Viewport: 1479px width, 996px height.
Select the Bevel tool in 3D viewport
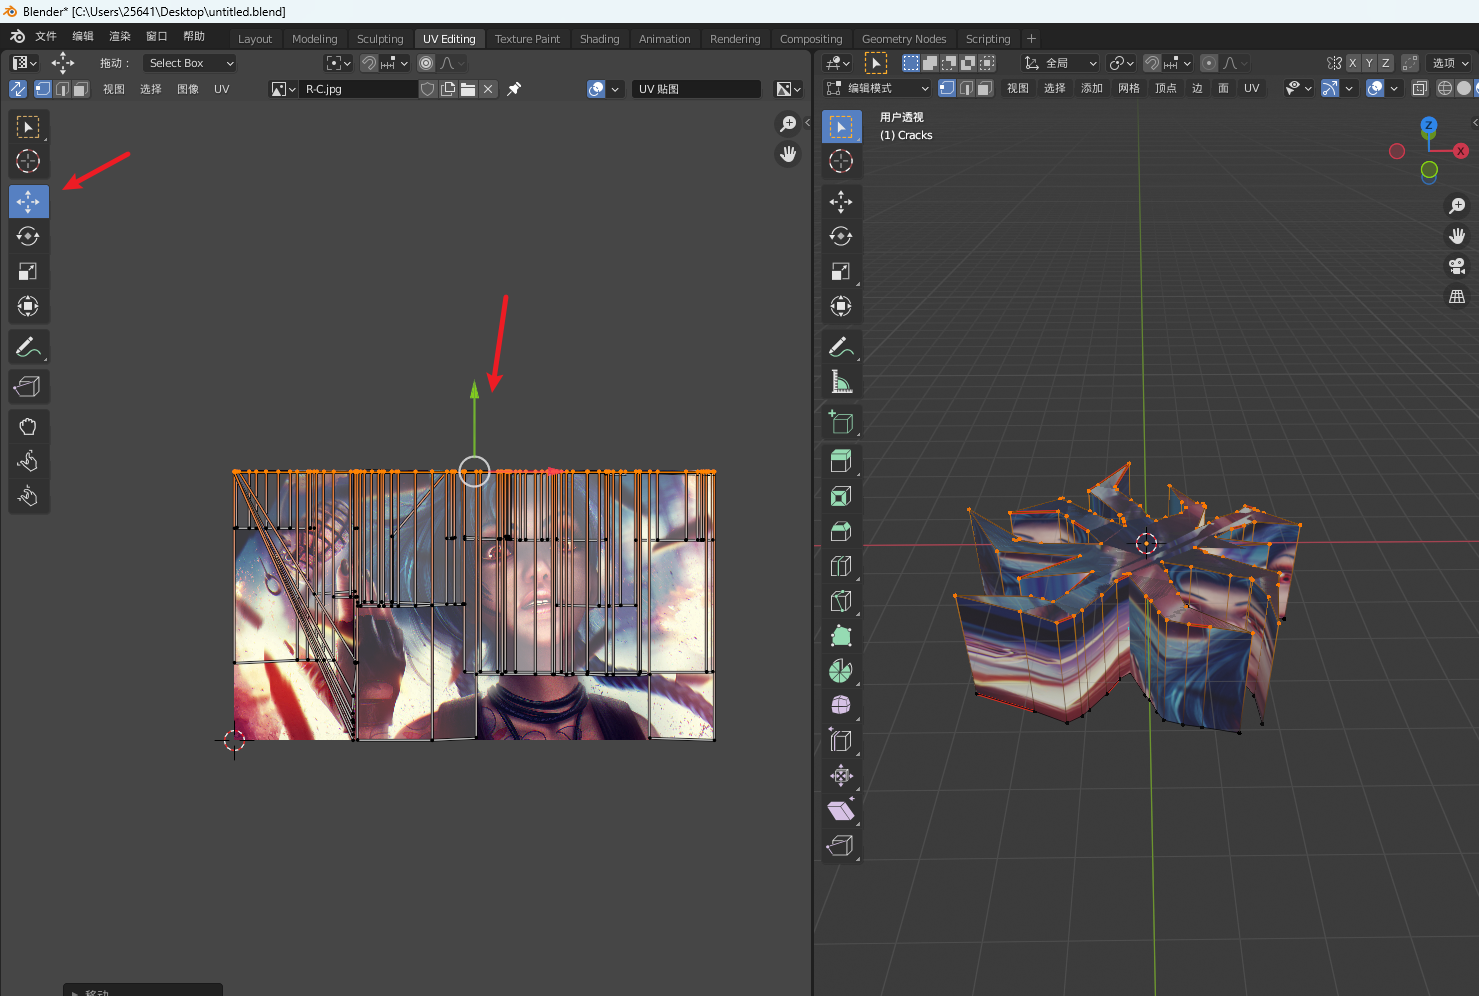pyautogui.click(x=841, y=531)
